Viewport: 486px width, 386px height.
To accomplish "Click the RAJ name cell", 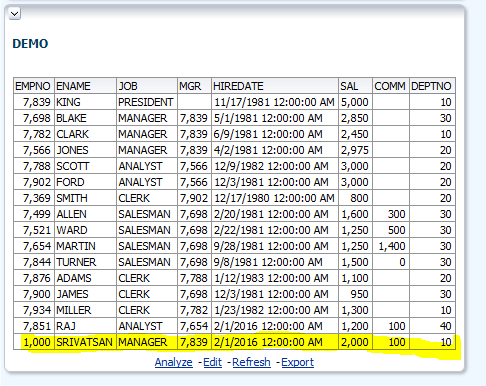I will pyautogui.click(x=85, y=326).
